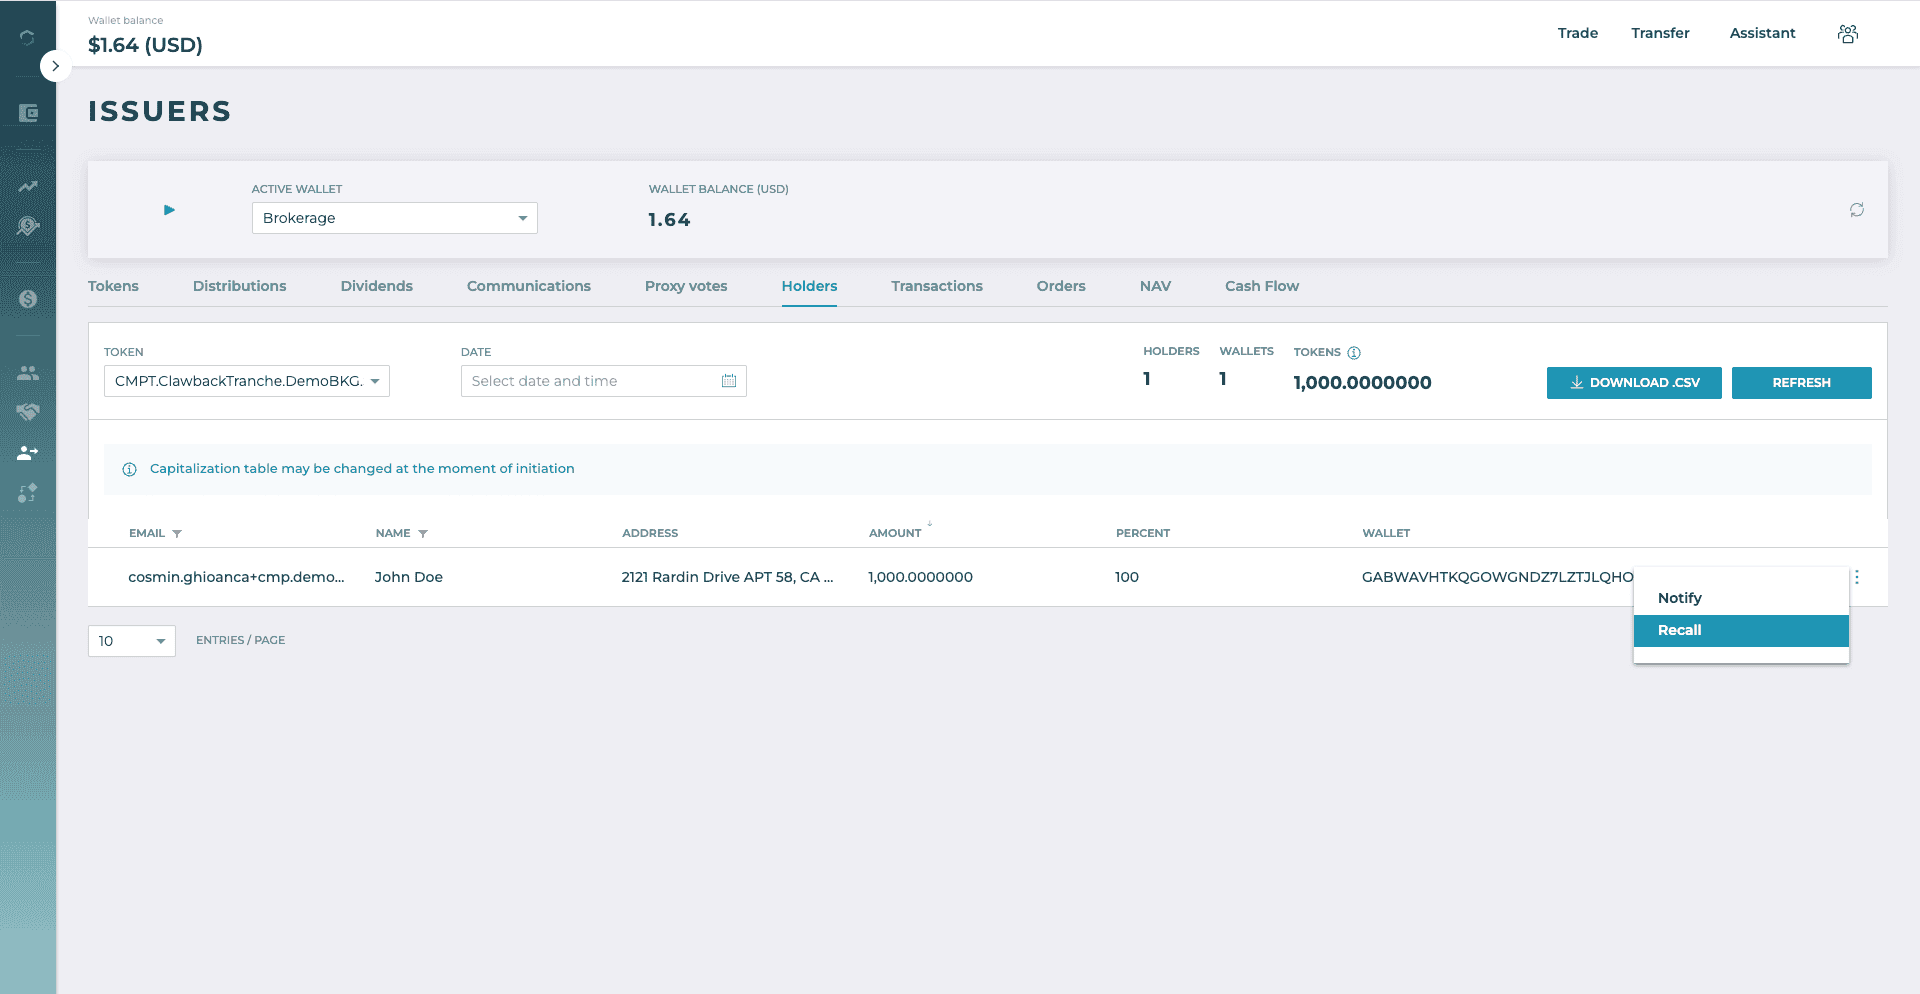Image resolution: width=1920 pixels, height=994 pixels.
Task: Click the user accounts icon in header
Action: coord(1848,34)
